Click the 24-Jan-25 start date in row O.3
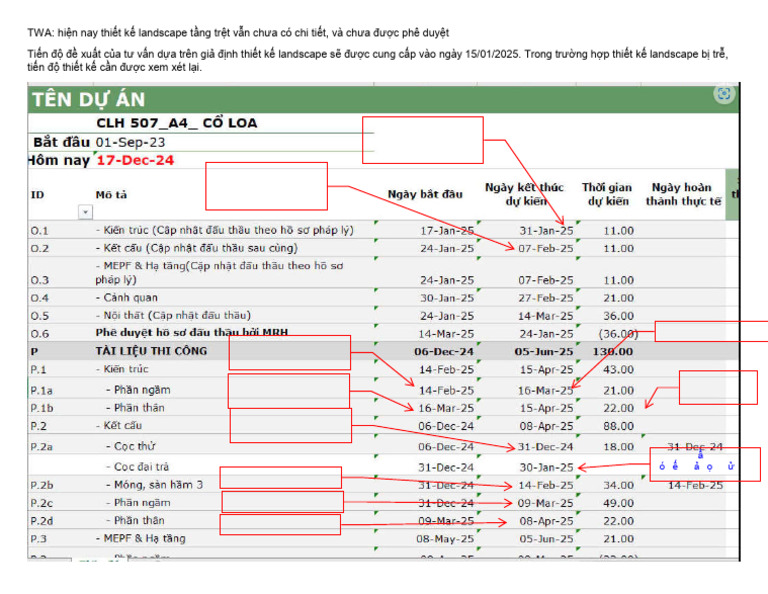The width and height of the screenshot is (768, 594). click(447, 280)
